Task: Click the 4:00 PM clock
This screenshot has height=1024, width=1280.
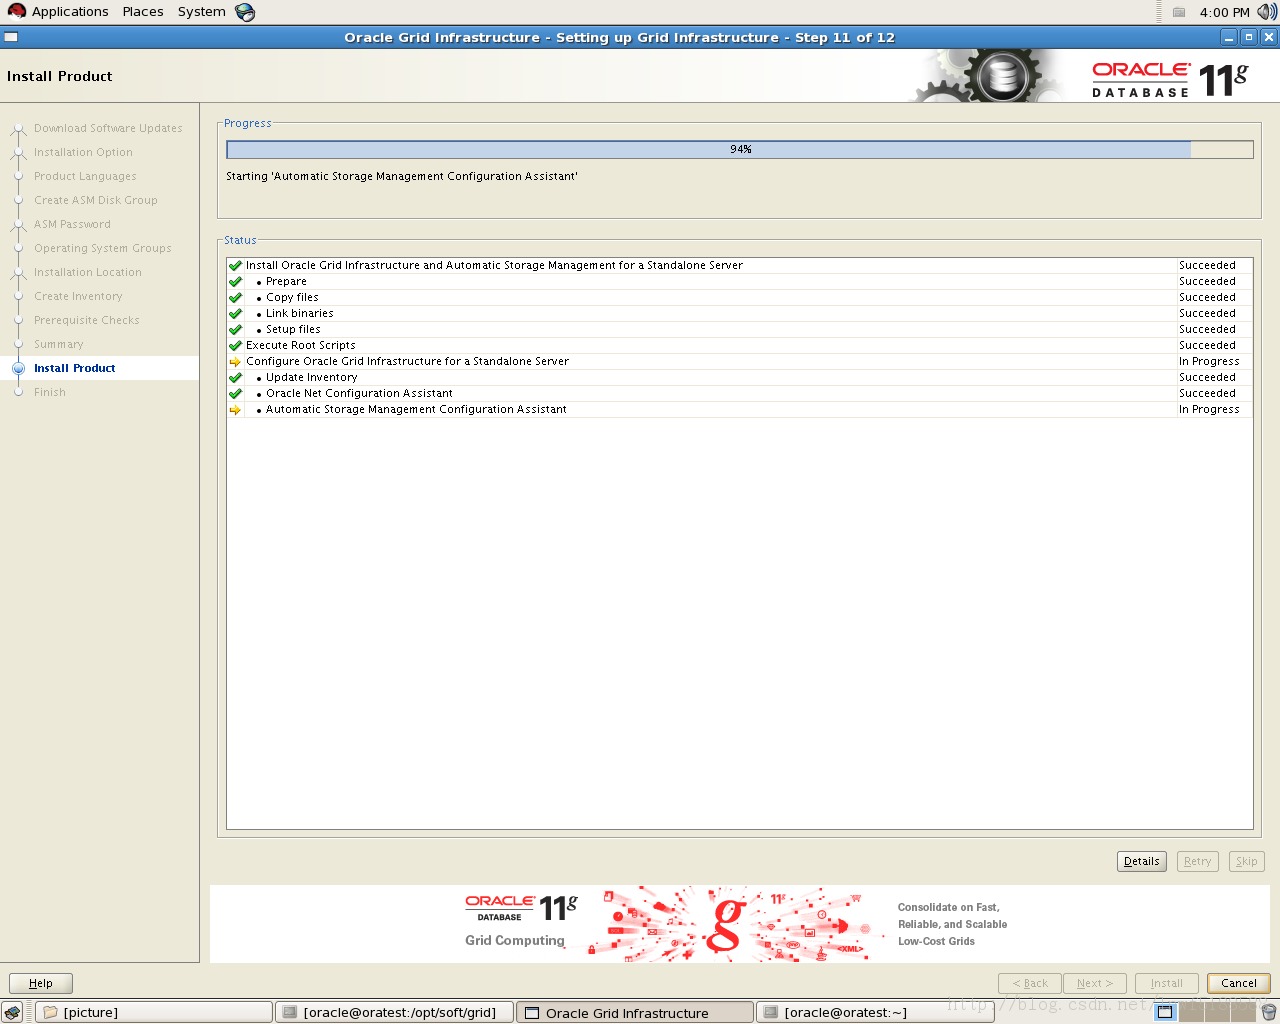Action: click(1225, 12)
